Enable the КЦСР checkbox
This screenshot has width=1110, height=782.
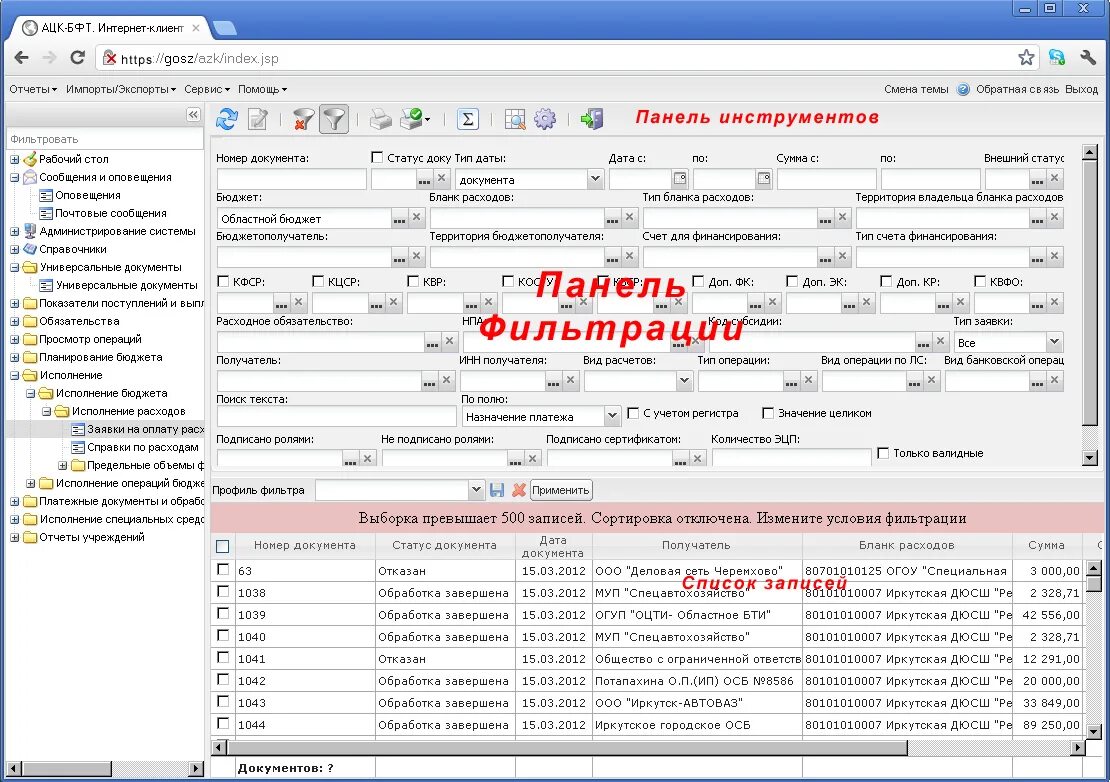tap(319, 281)
